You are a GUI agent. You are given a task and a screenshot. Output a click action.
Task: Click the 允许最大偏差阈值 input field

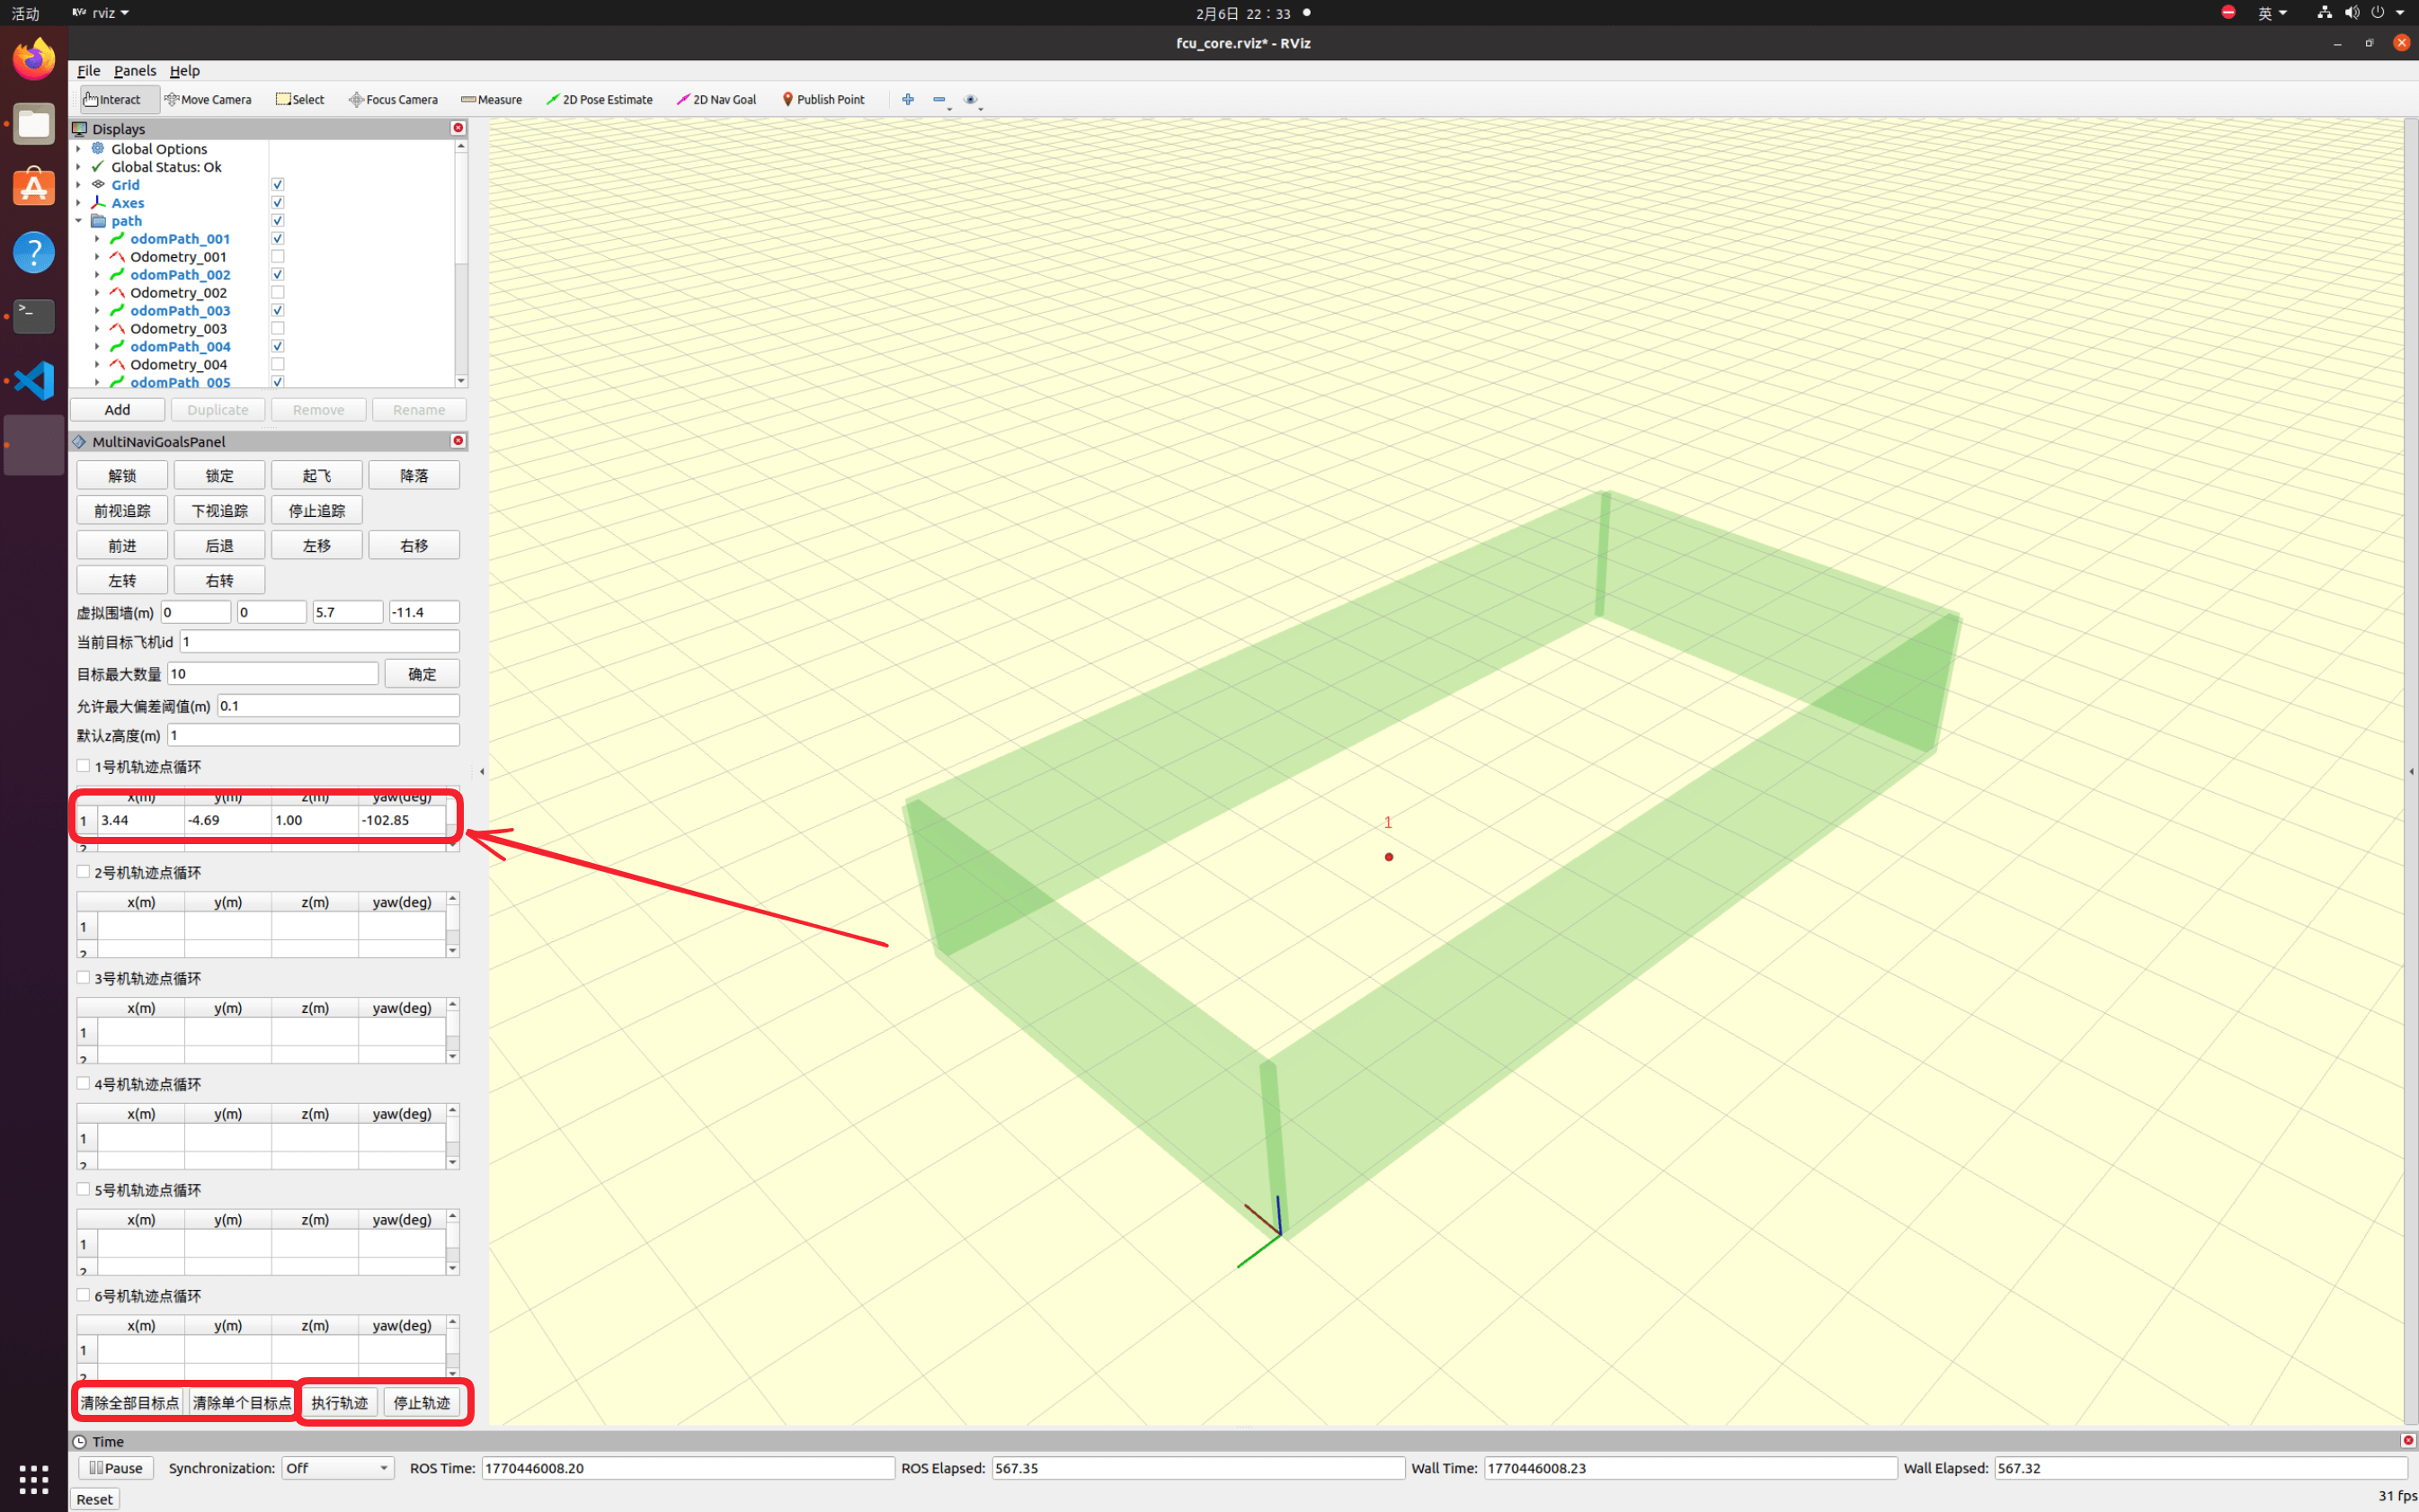coord(339,706)
